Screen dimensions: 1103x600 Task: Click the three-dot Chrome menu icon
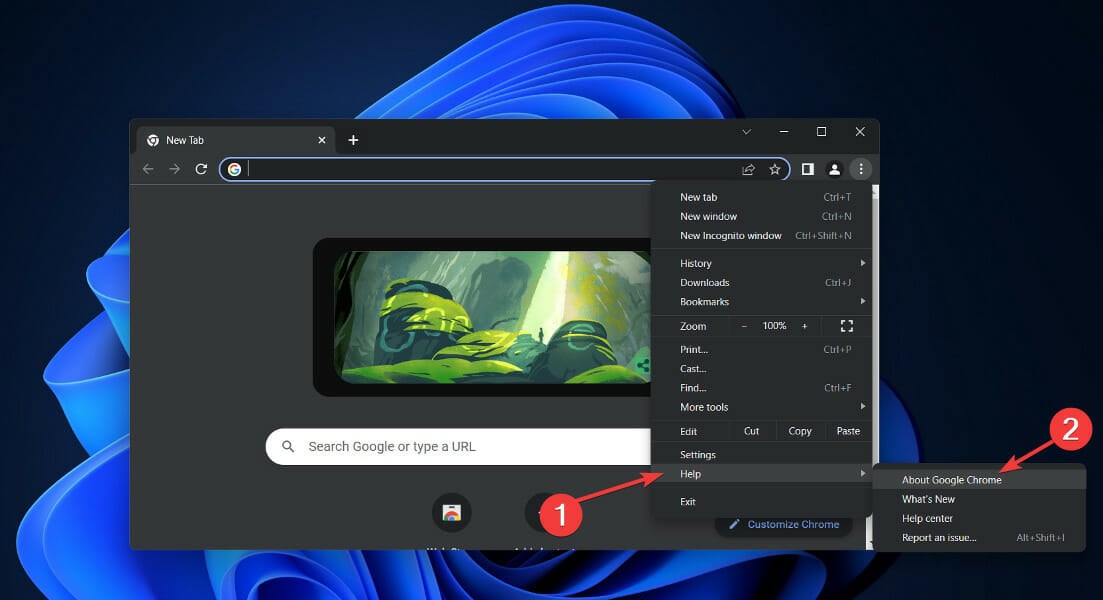tap(861, 169)
